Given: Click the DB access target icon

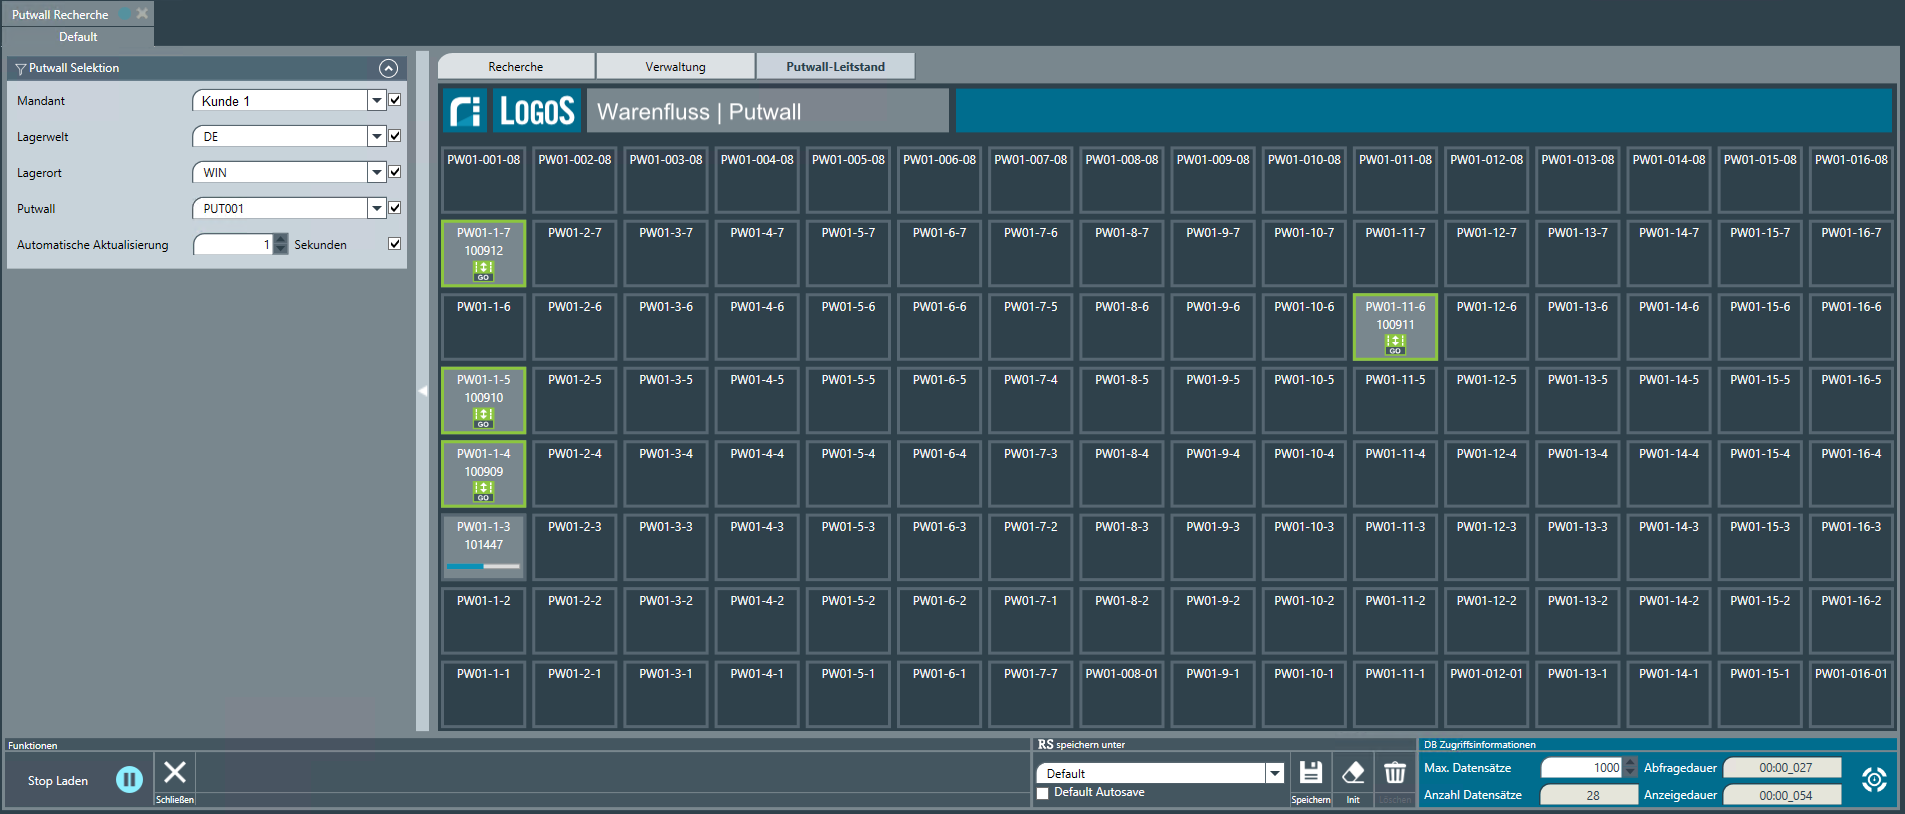Looking at the screenshot, I should [x=1874, y=779].
